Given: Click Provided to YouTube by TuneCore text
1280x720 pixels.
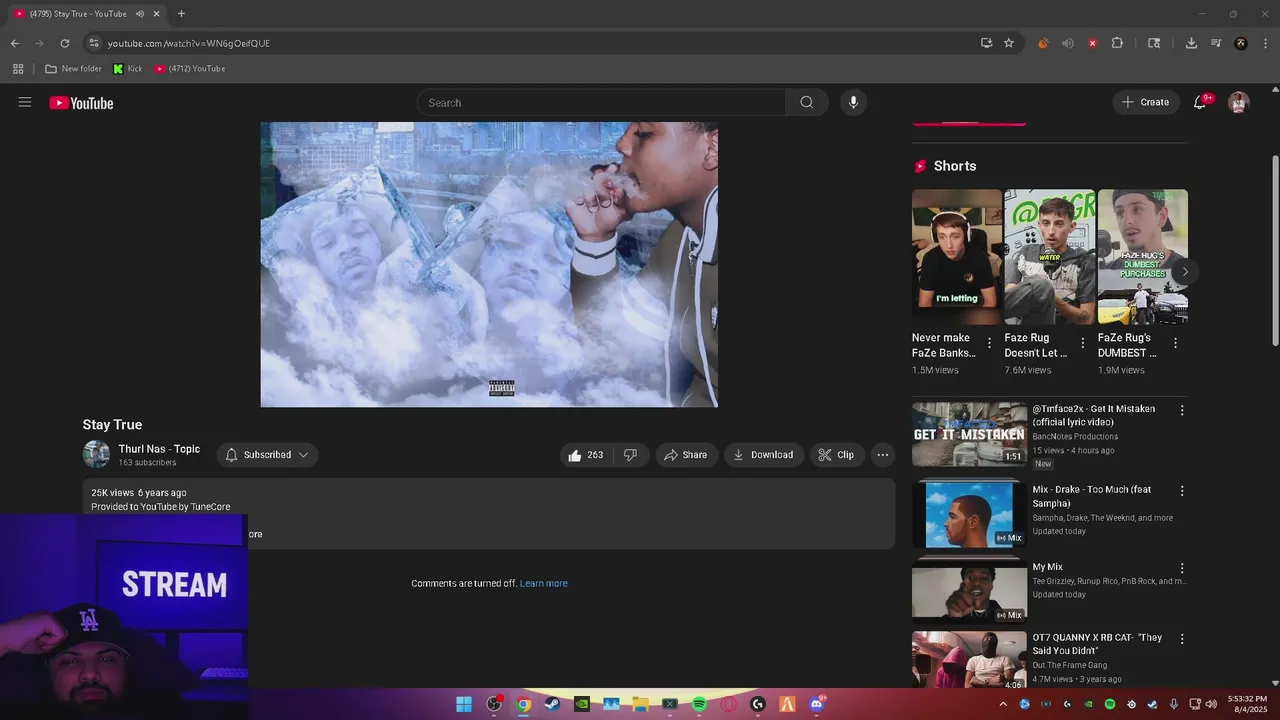Looking at the screenshot, I should [x=161, y=507].
